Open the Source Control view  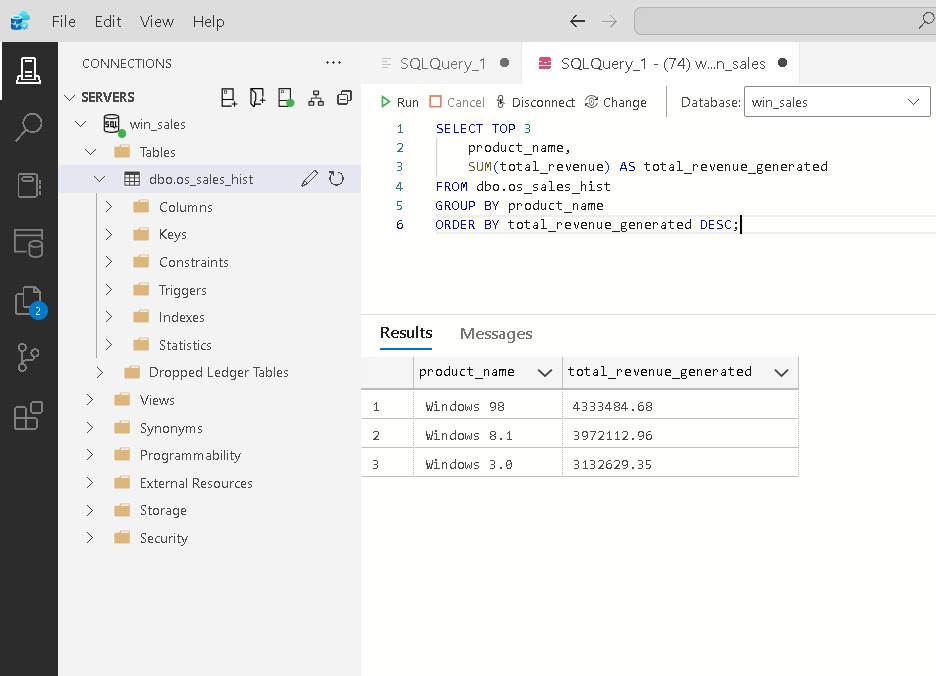pyautogui.click(x=28, y=358)
